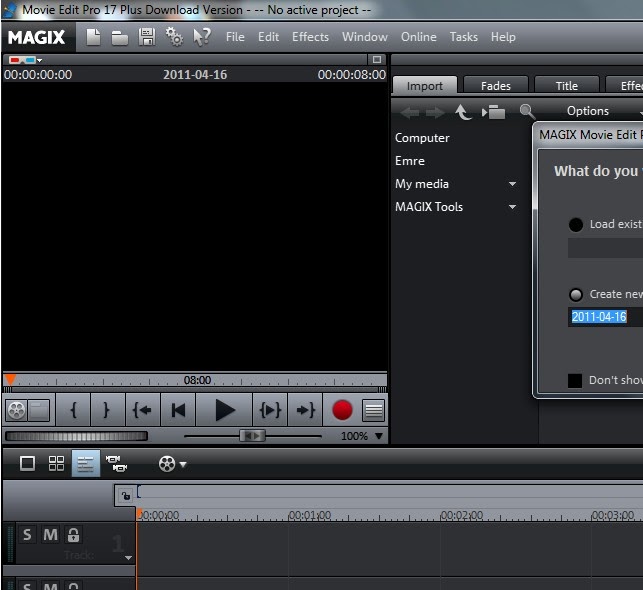Open the Online menu
The height and width of the screenshot is (590, 643).
(x=419, y=37)
